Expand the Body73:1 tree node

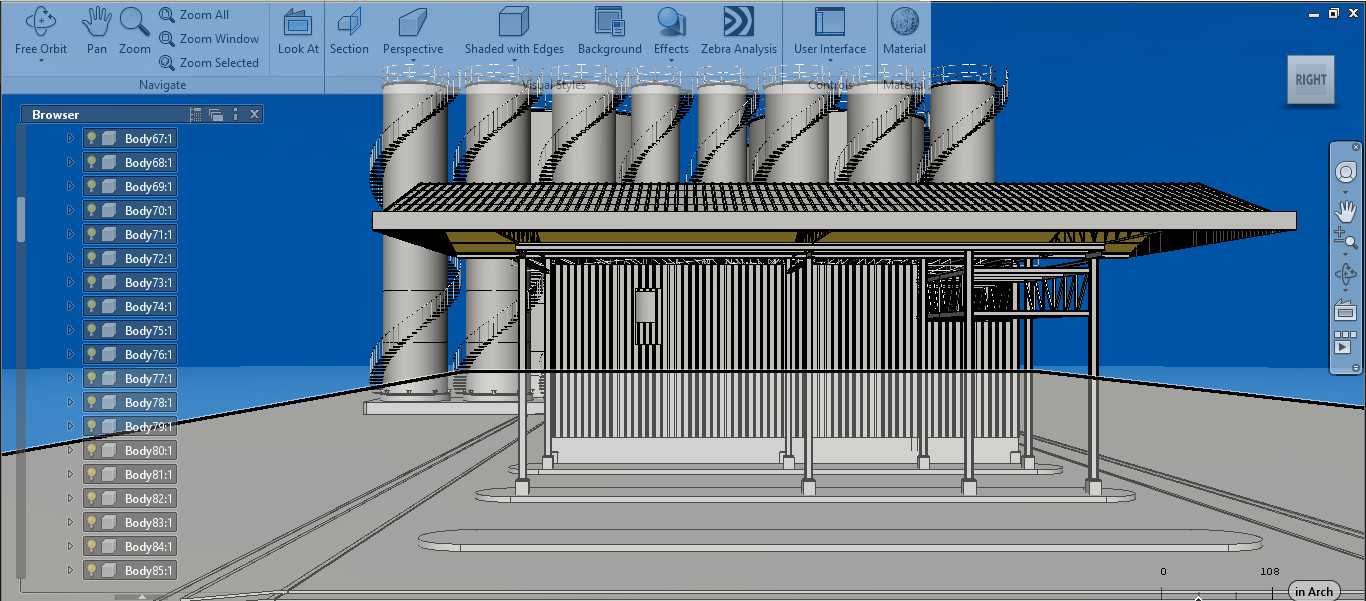tap(70, 282)
